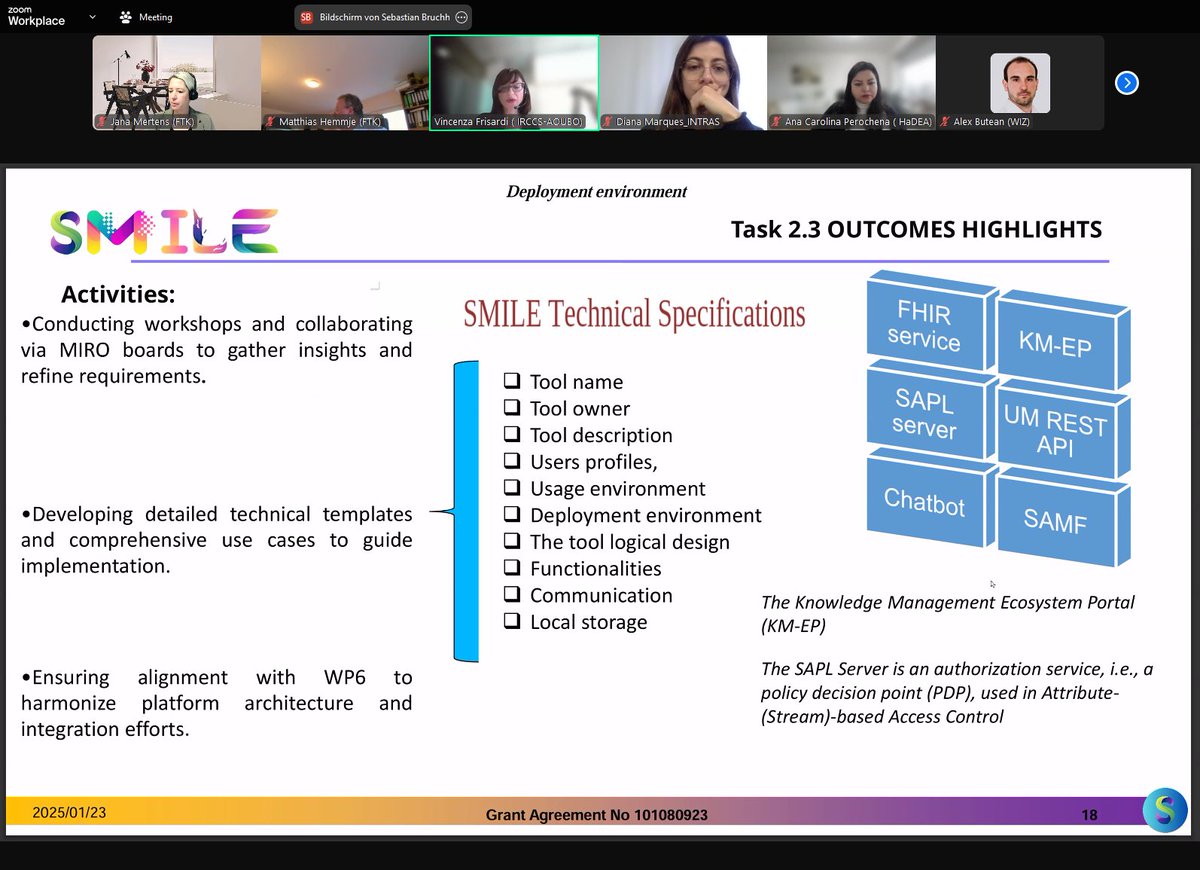
Task: Select Diana Marques' video thumbnail
Action: pyautogui.click(x=682, y=83)
